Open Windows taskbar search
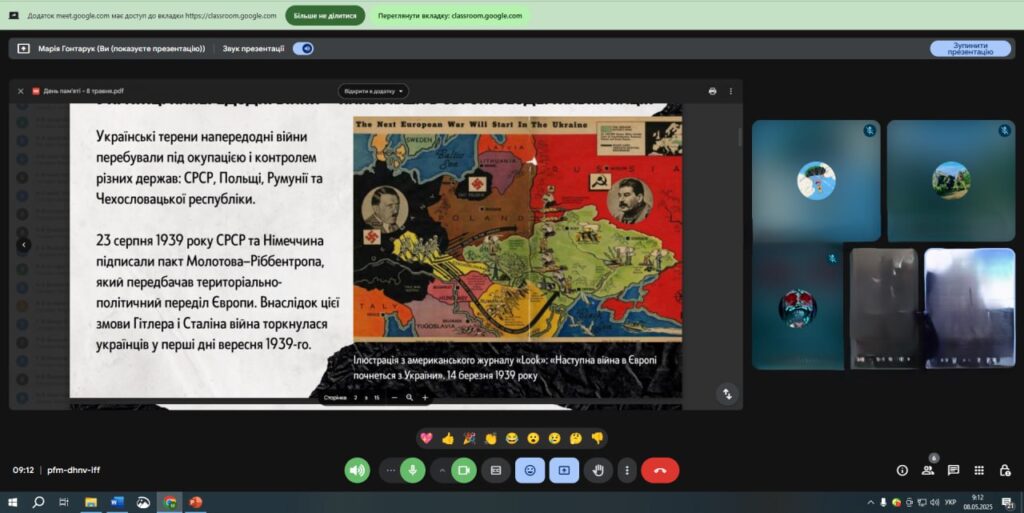This screenshot has height=513, width=1024. (x=38, y=502)
